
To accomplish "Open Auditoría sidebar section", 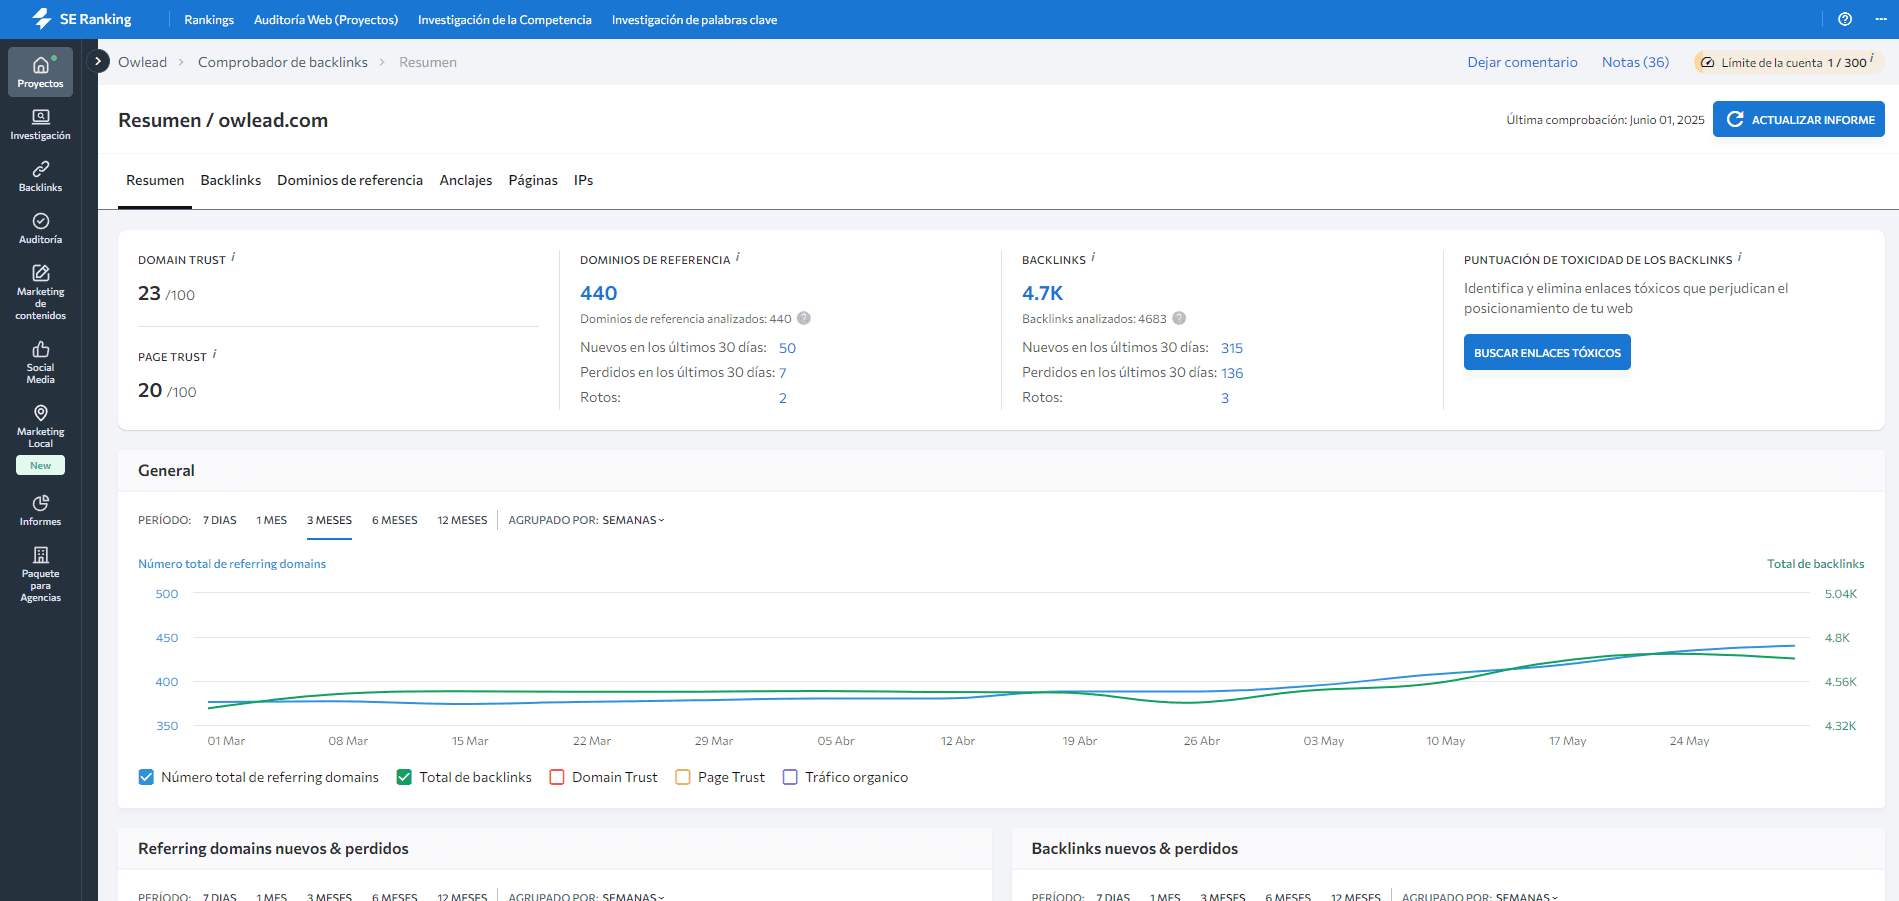I will tap(40, 228).
